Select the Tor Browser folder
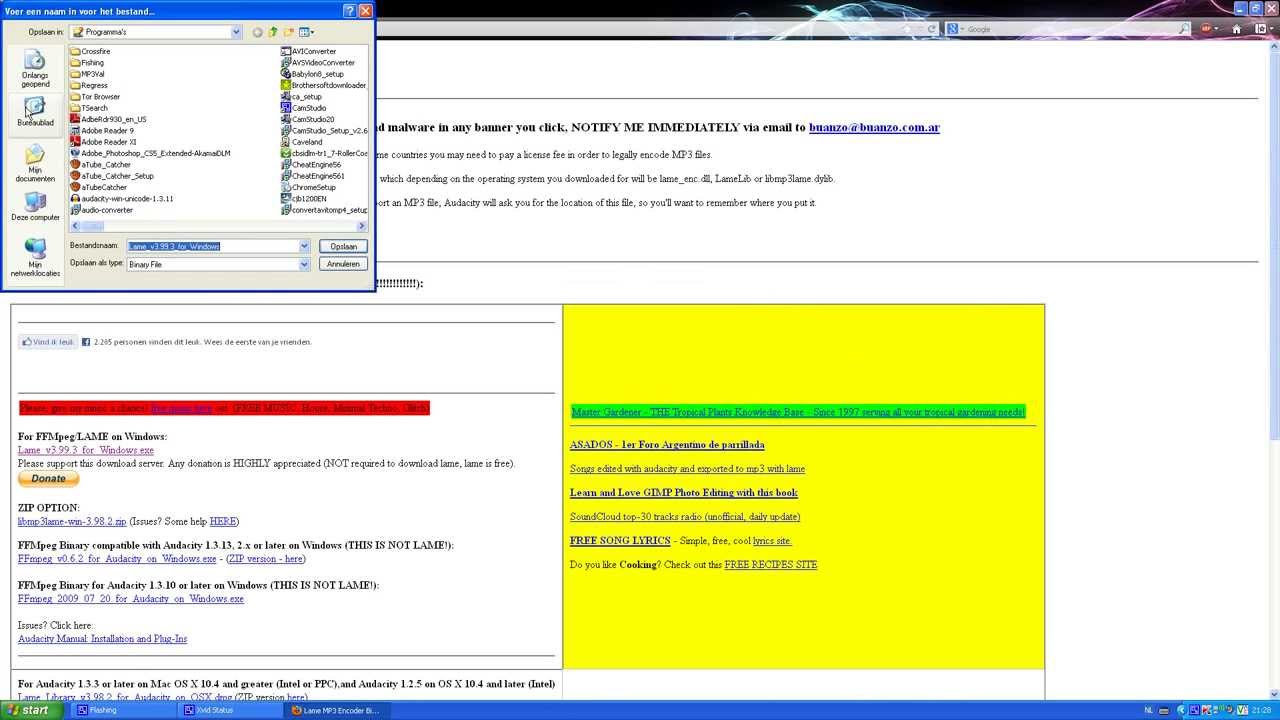Screen dimensions: 1280x720 pos(95,97)
